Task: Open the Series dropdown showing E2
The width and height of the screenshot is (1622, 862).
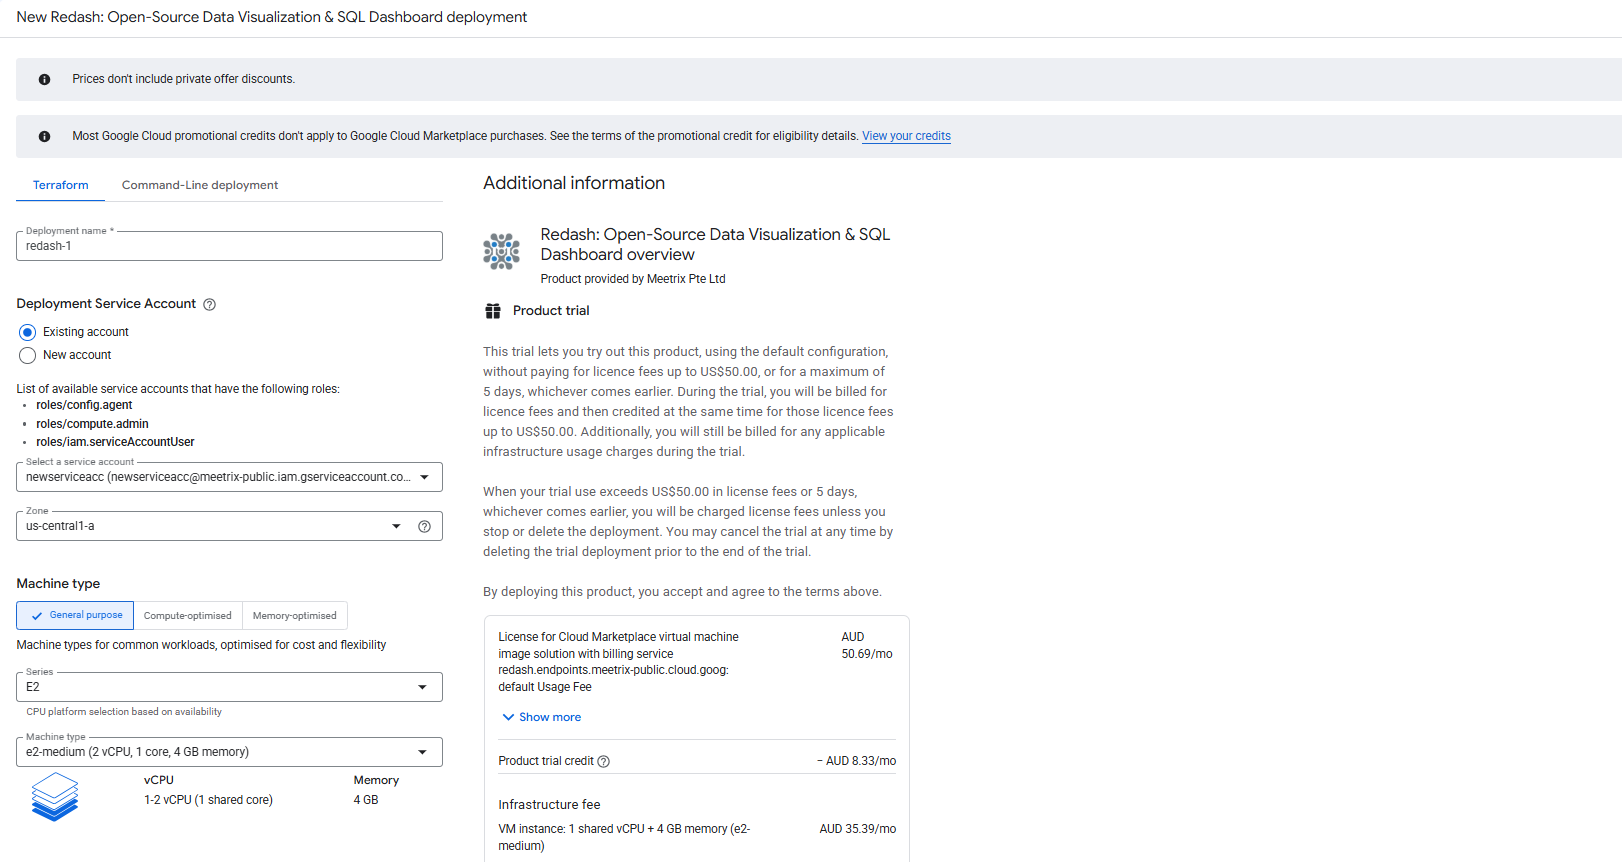Action: pyautogui.click(x=229, y=687)
